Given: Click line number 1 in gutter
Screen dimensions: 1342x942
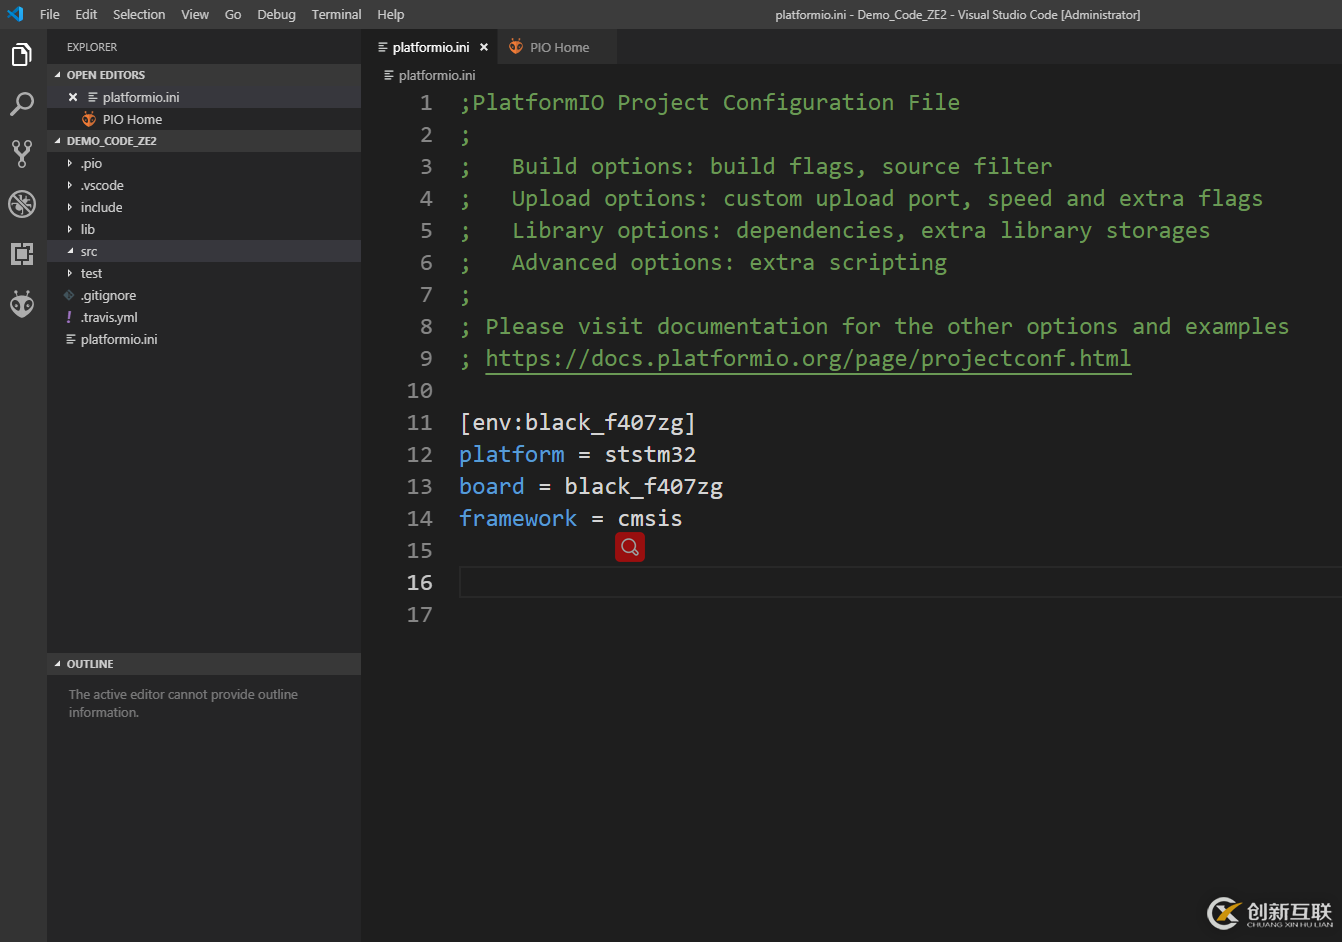Looking at the screenshot, I should click(x=427, y=102).
